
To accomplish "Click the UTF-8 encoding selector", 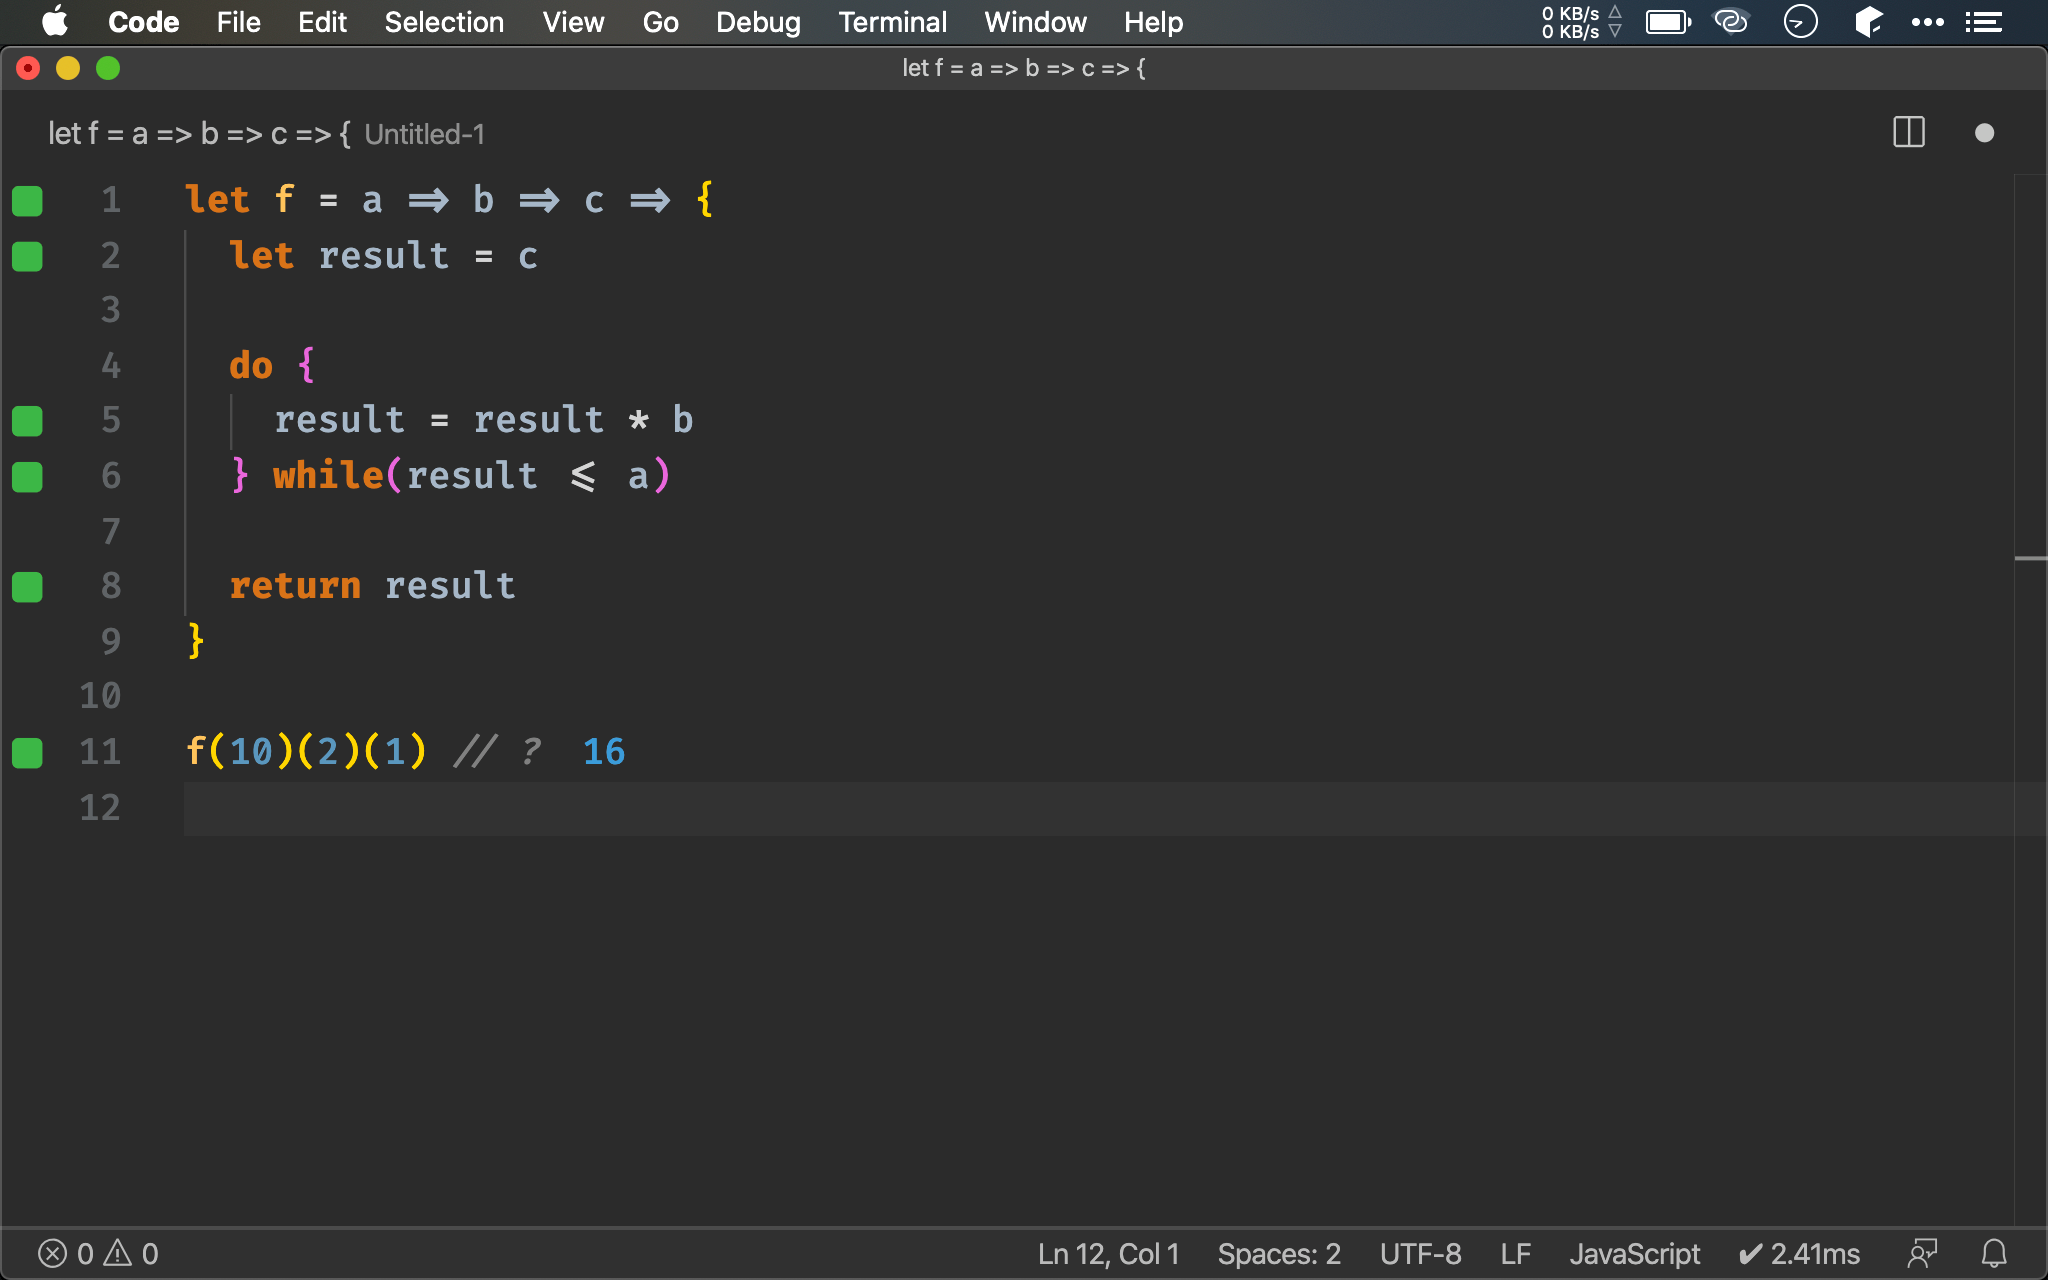I will coord(1420,1254).
